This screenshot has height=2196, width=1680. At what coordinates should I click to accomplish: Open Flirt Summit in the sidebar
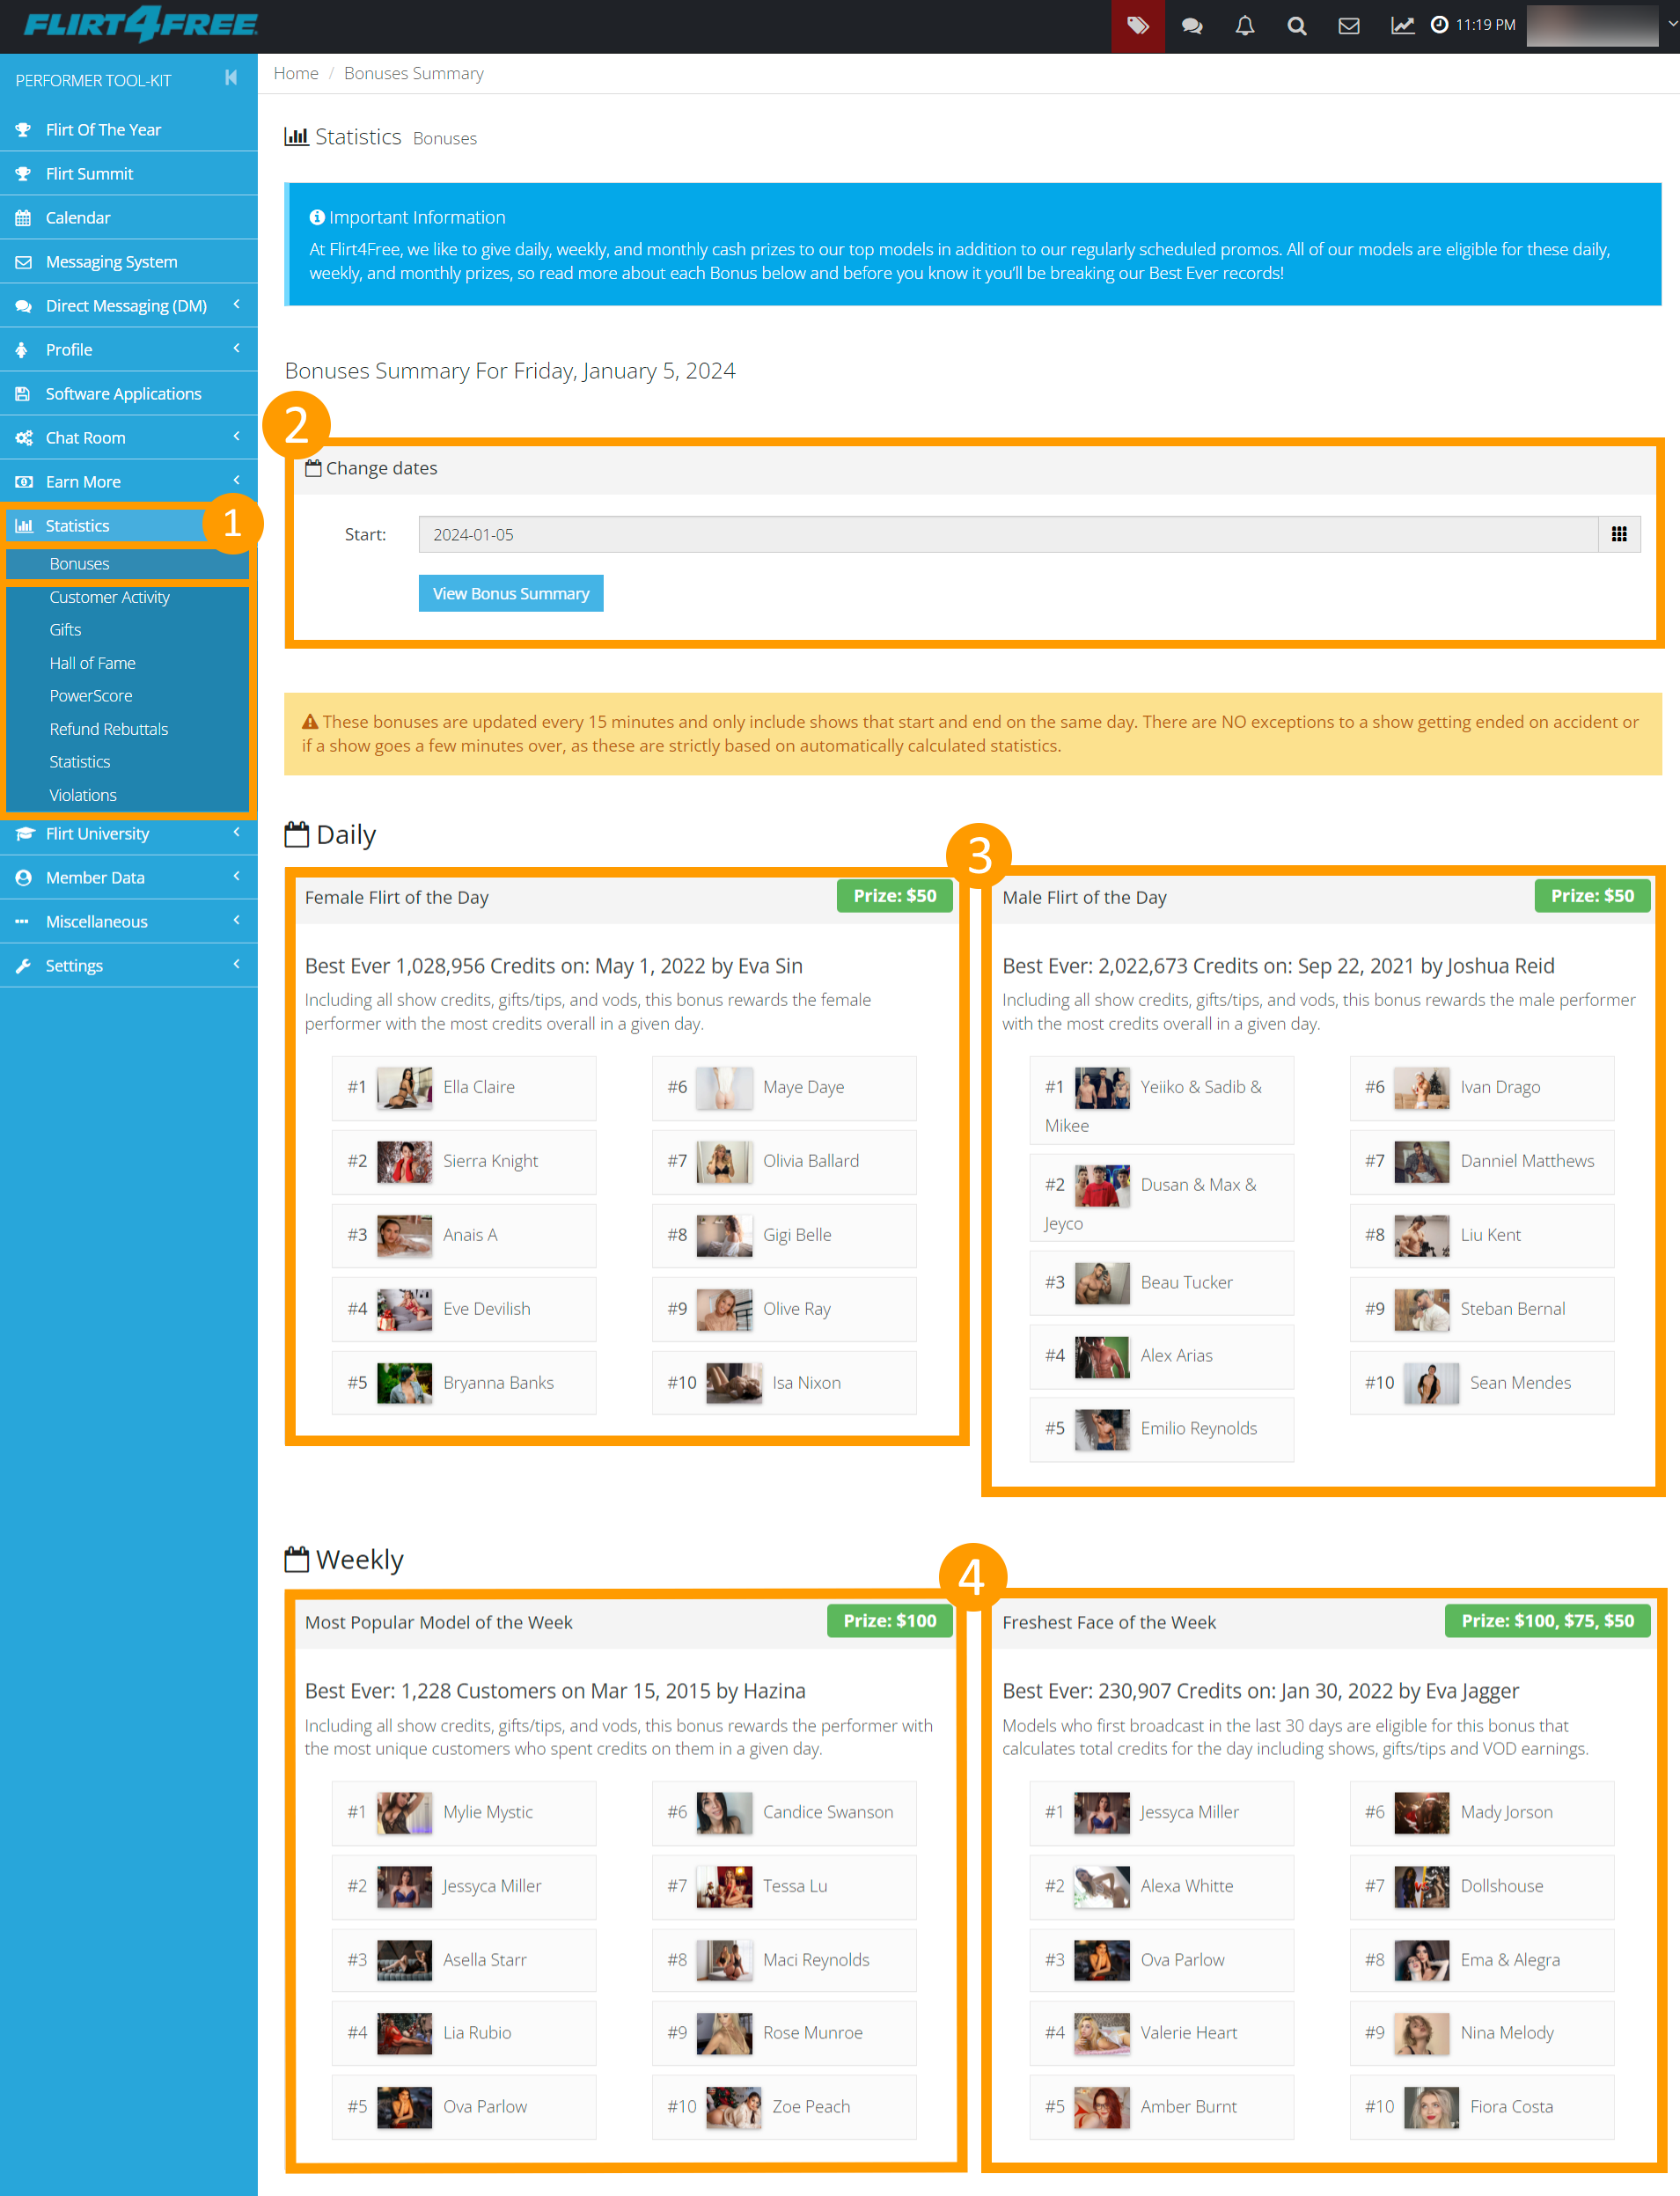coord(89,173)
